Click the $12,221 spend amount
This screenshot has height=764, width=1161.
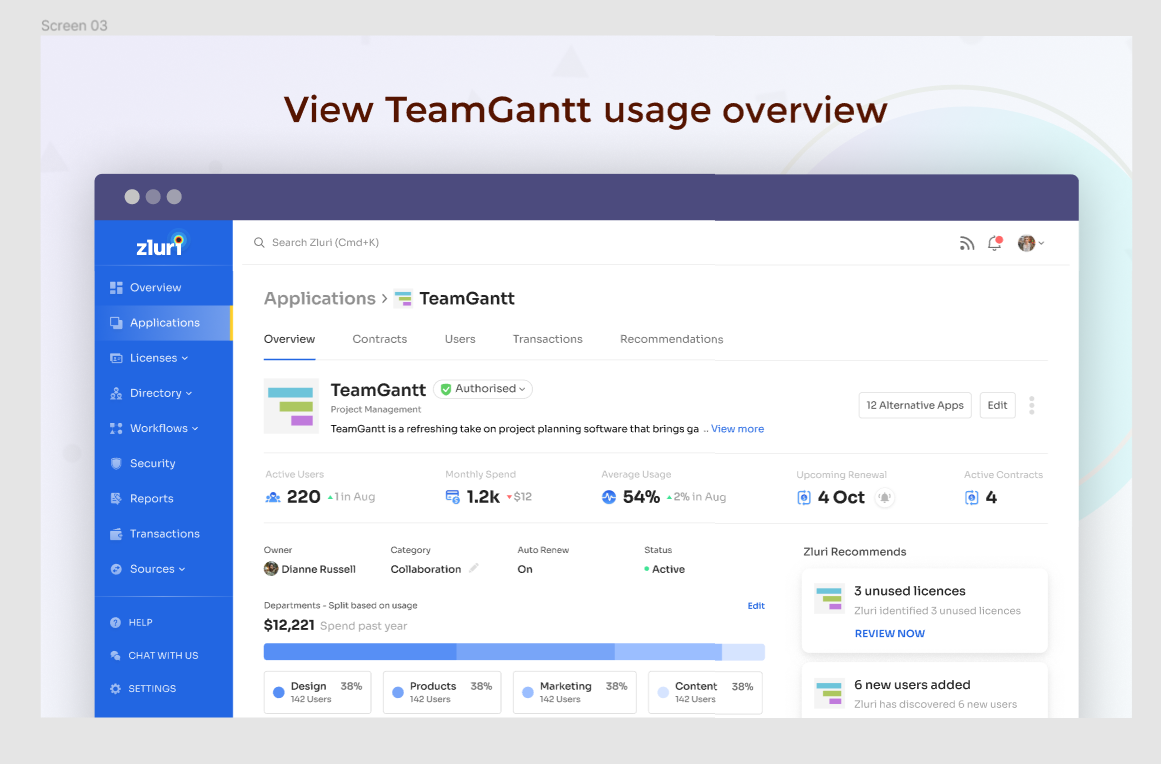[x=289, y=626]
